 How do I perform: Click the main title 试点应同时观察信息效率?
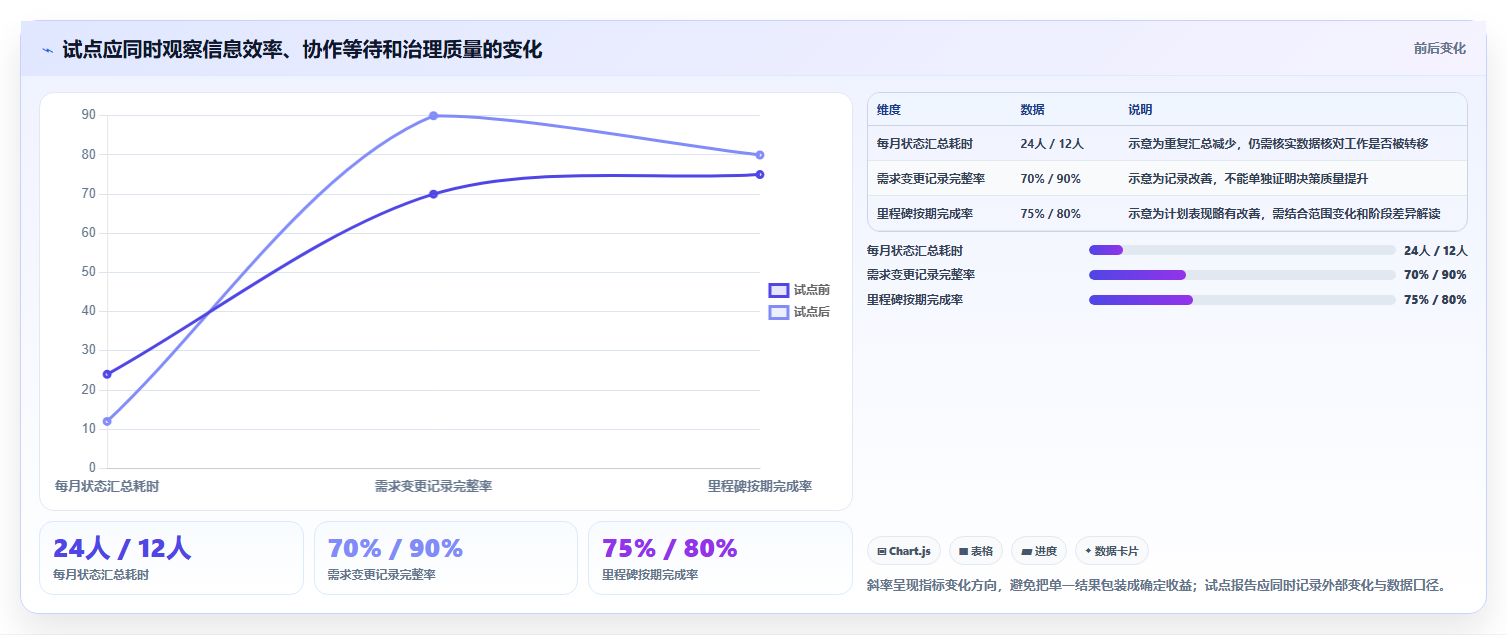pos(302,50)
